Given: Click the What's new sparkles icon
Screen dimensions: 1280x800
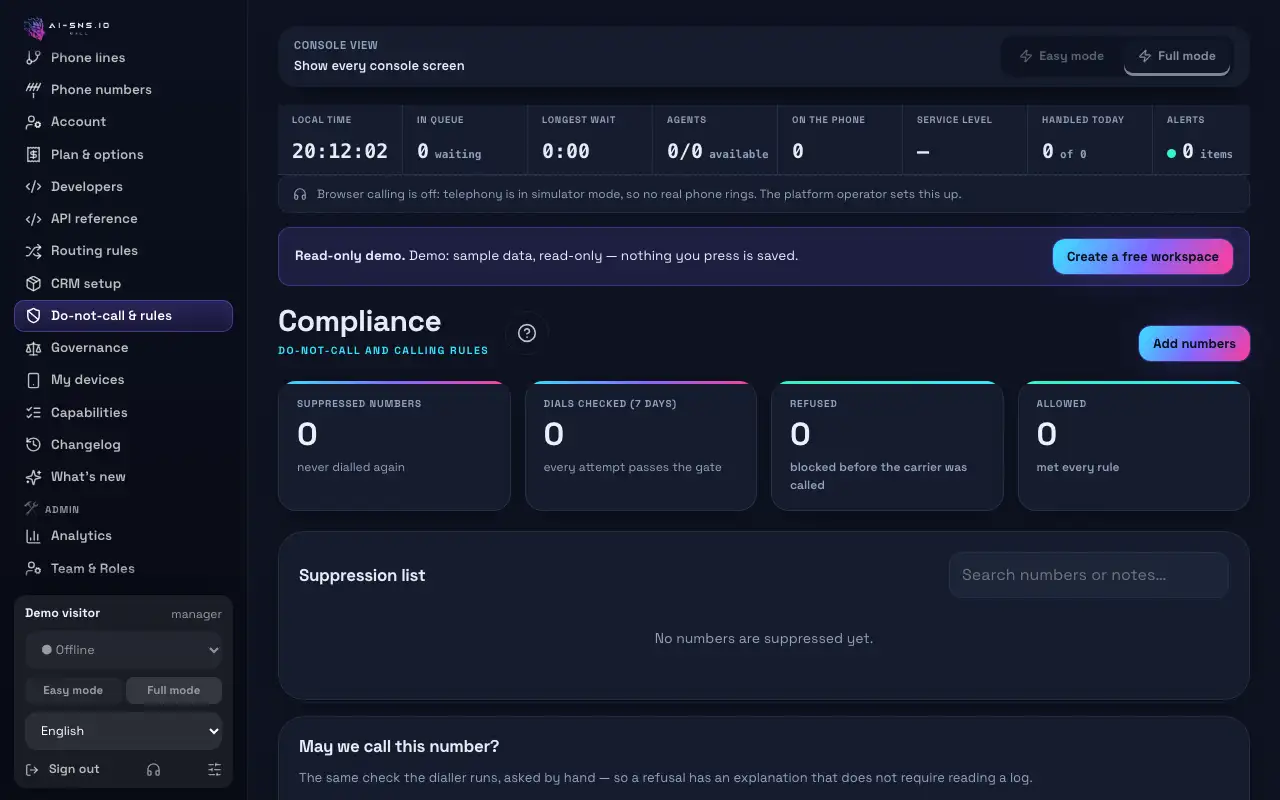Looking at the screenshot, I should coord(33,477).
